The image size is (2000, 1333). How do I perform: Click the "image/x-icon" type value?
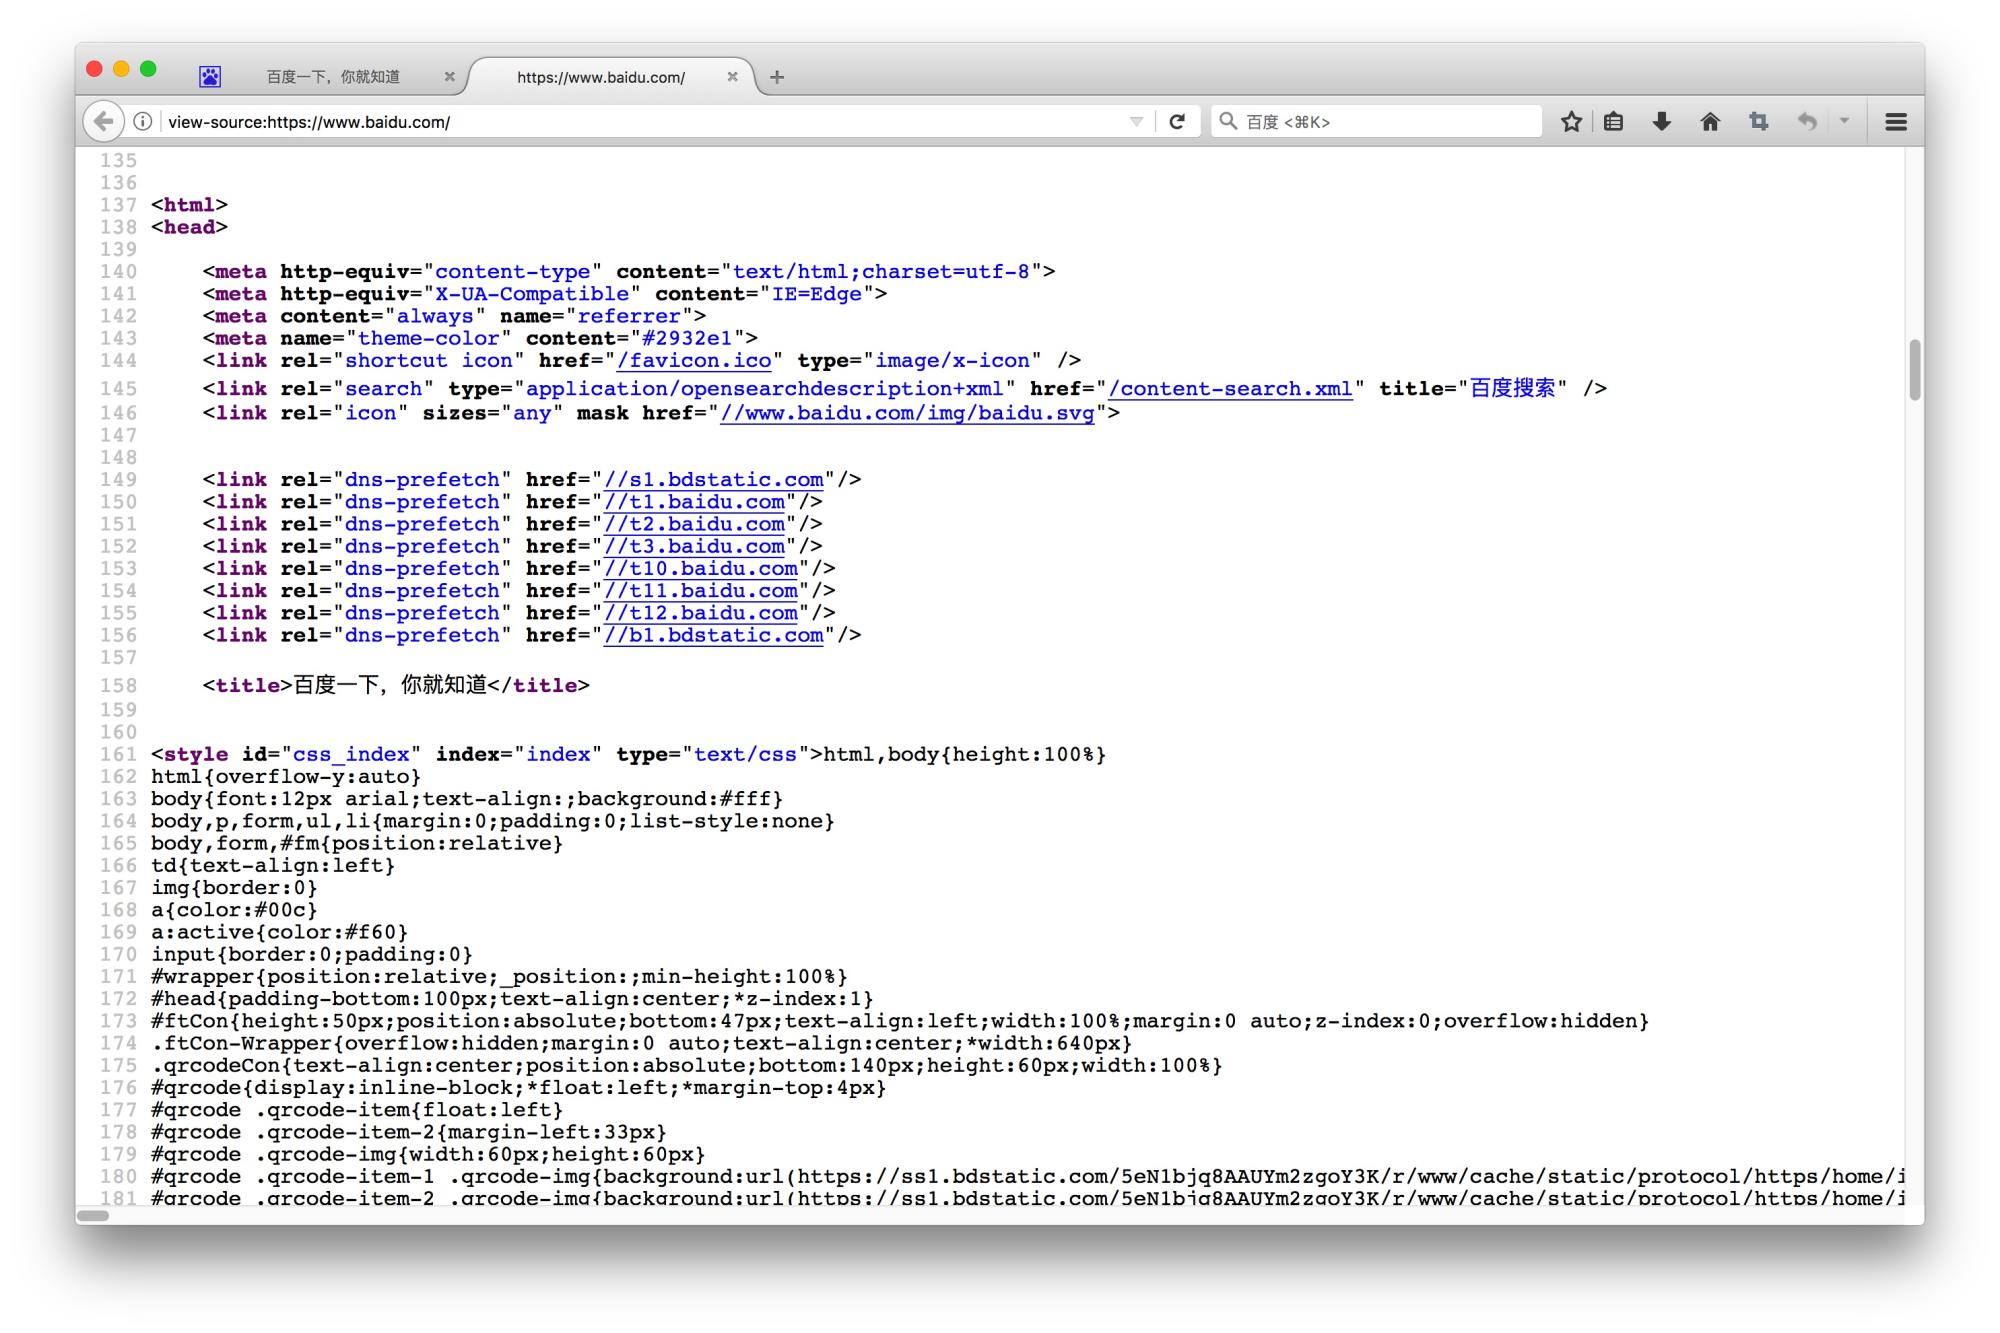pos(952,361)
